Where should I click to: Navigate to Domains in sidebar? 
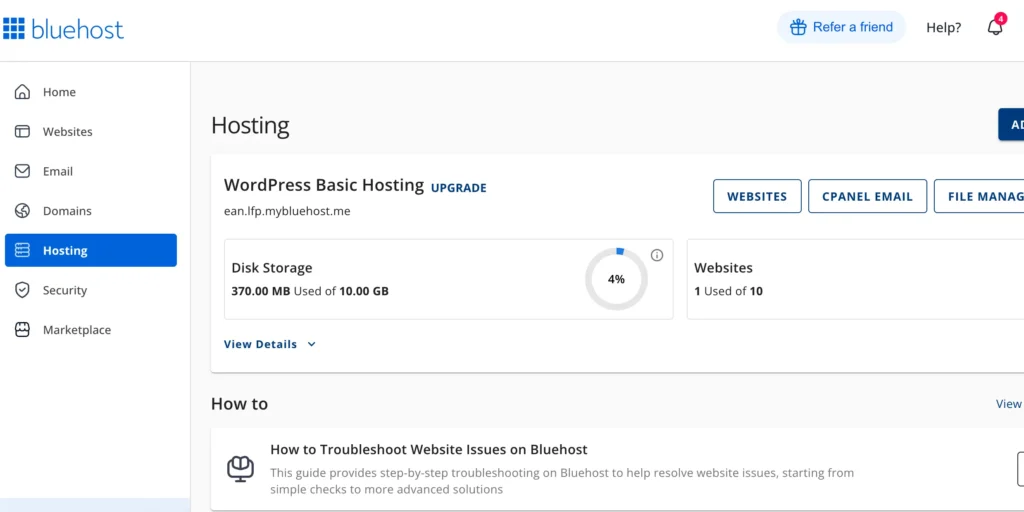tap(91, 211)
